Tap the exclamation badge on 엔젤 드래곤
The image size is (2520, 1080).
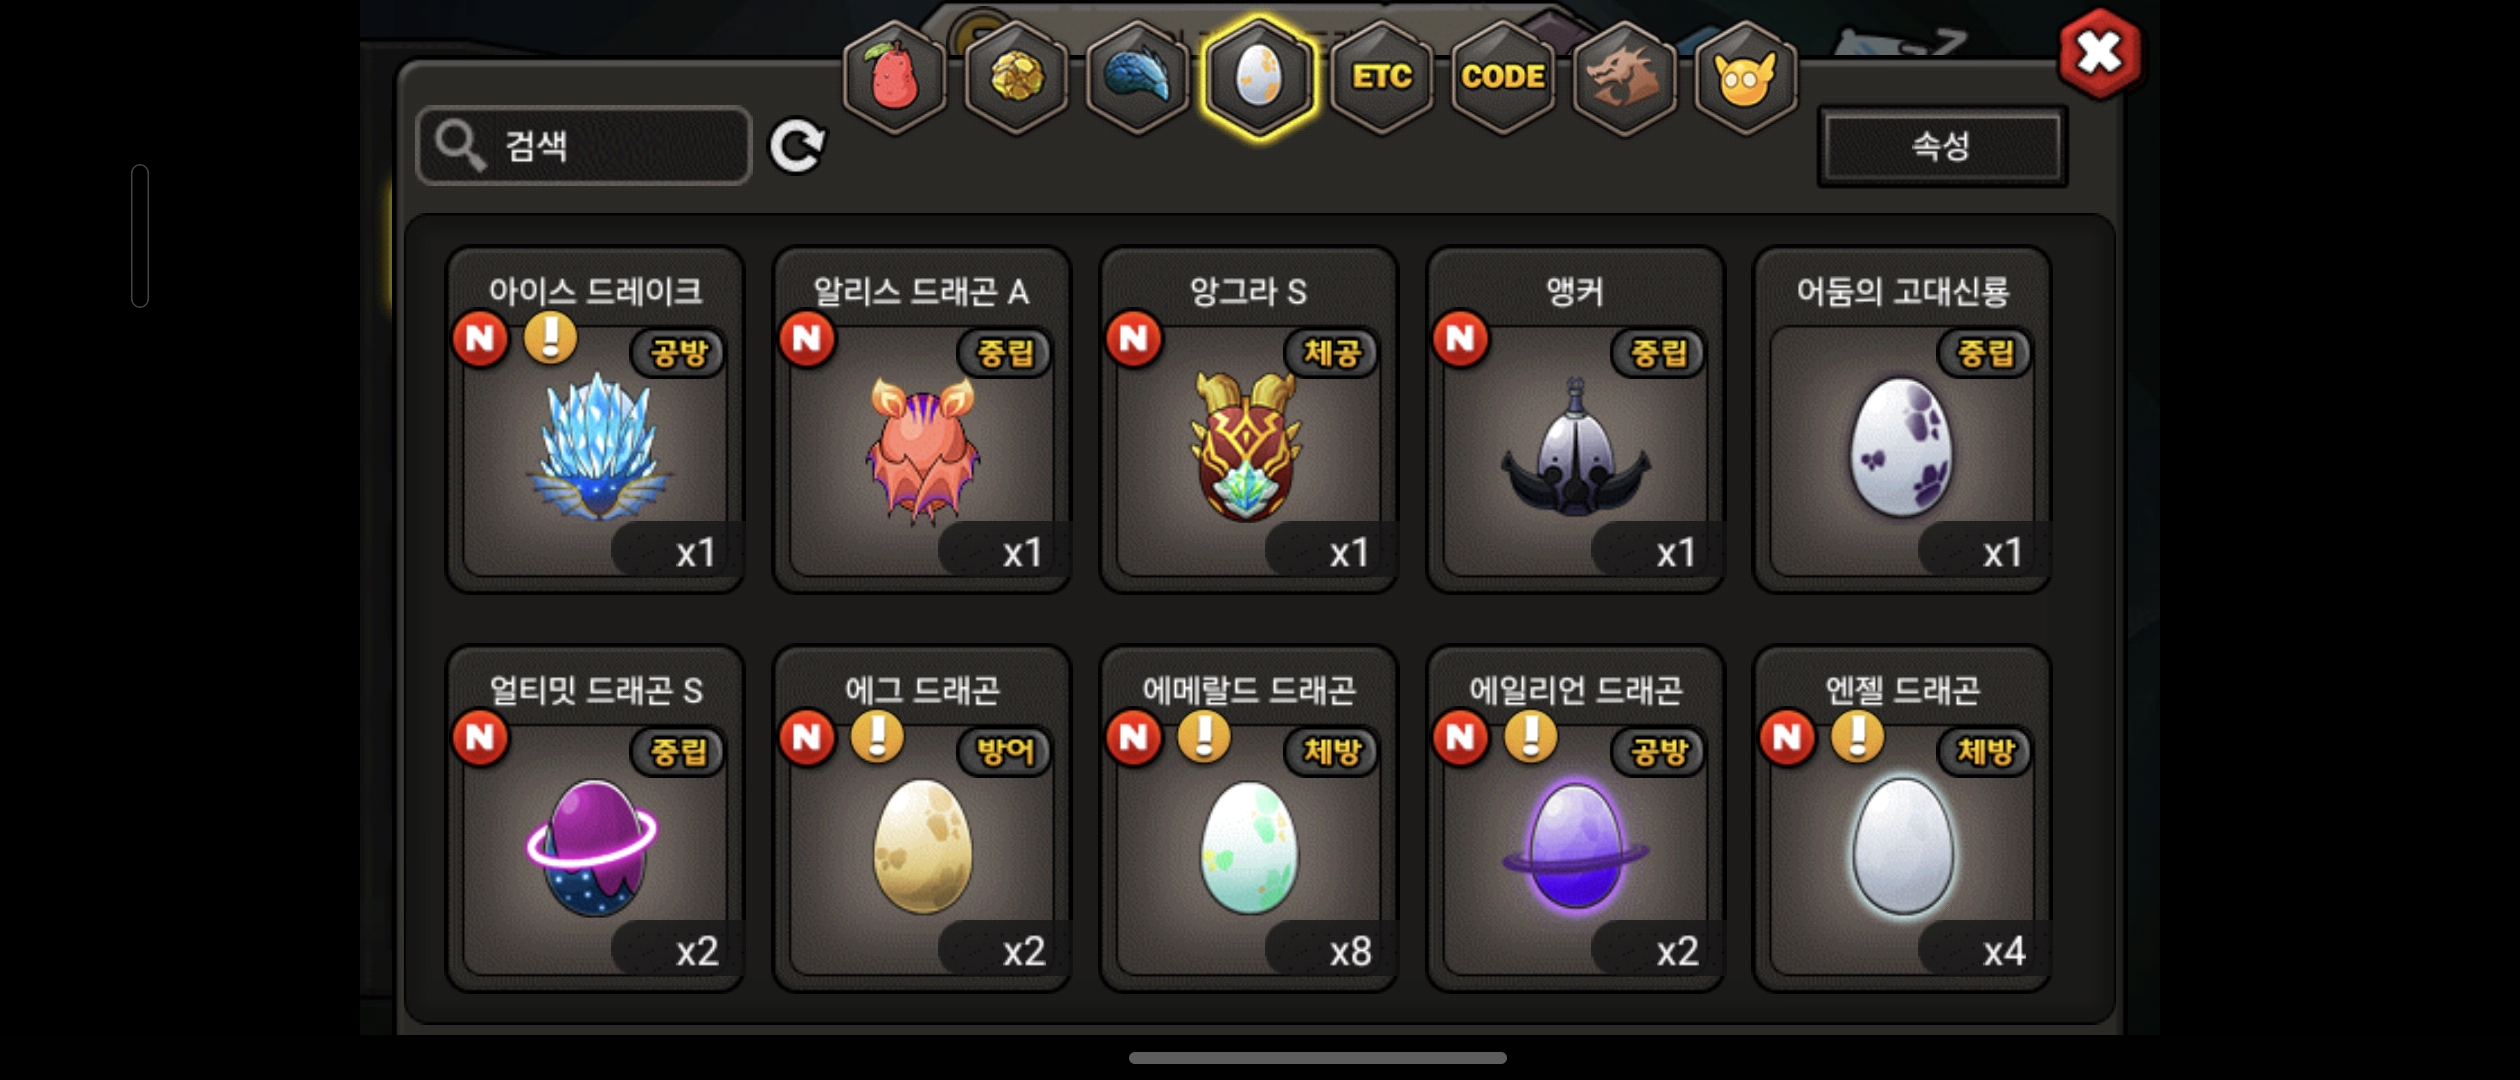[x=1857, y=736]
